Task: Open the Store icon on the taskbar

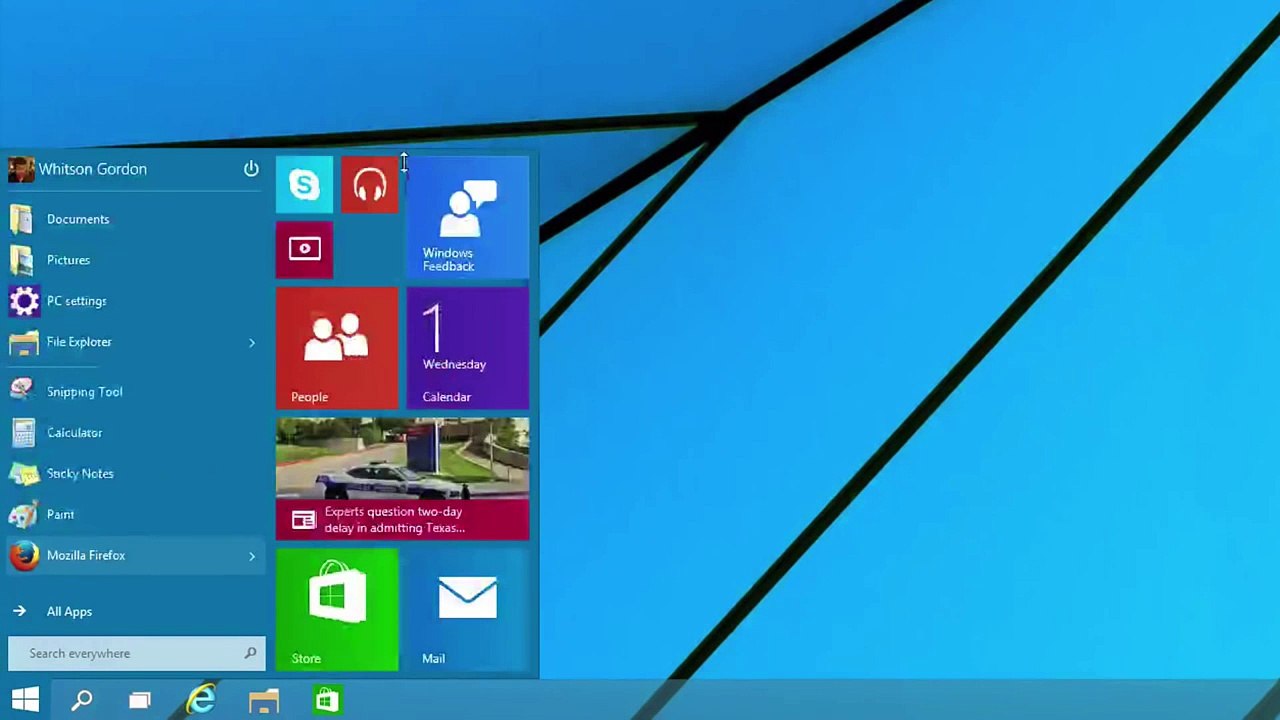Action: 327,700
